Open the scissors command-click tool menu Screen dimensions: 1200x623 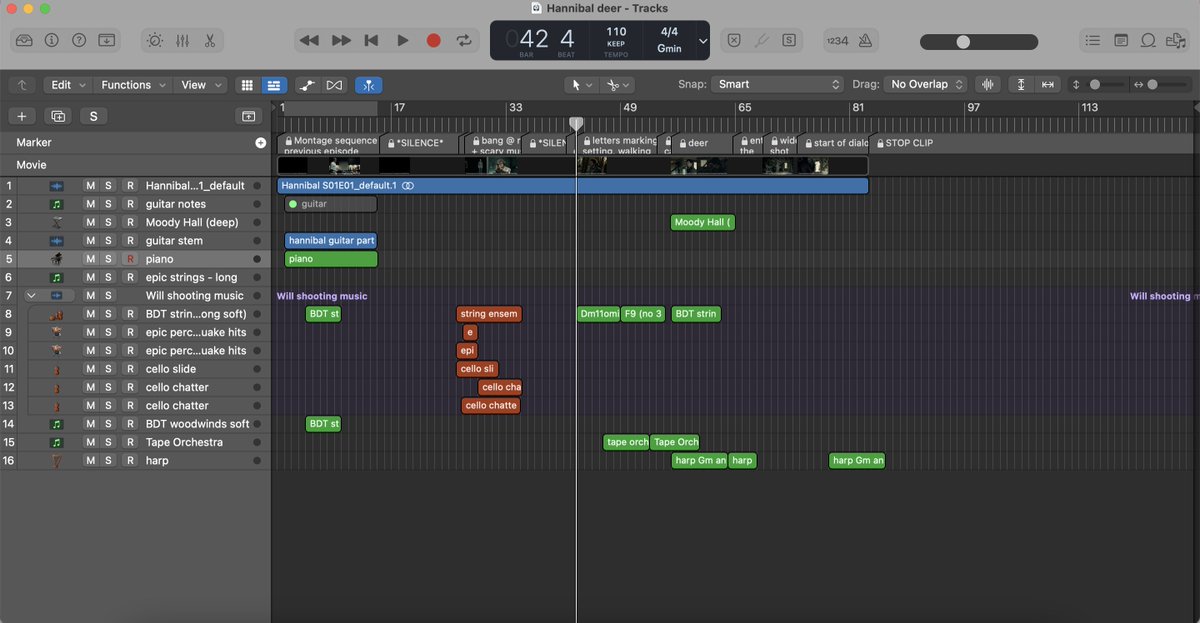(619, 85)
